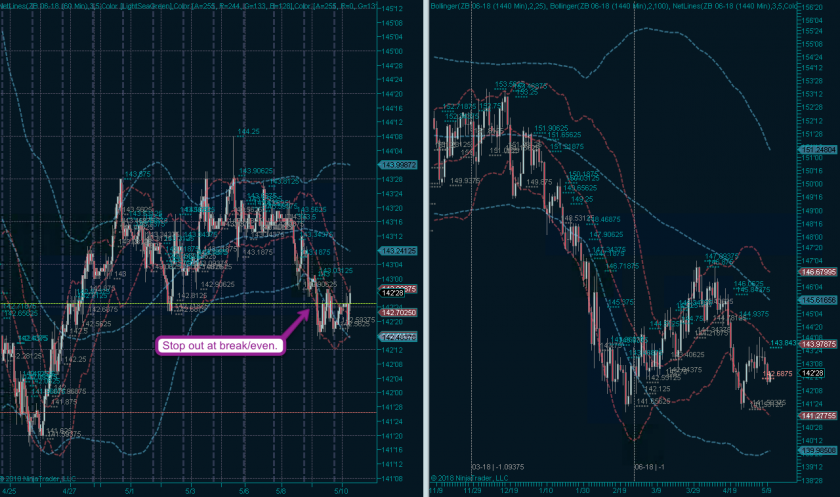Click the 5/3 date label

[x=190, y=491]
